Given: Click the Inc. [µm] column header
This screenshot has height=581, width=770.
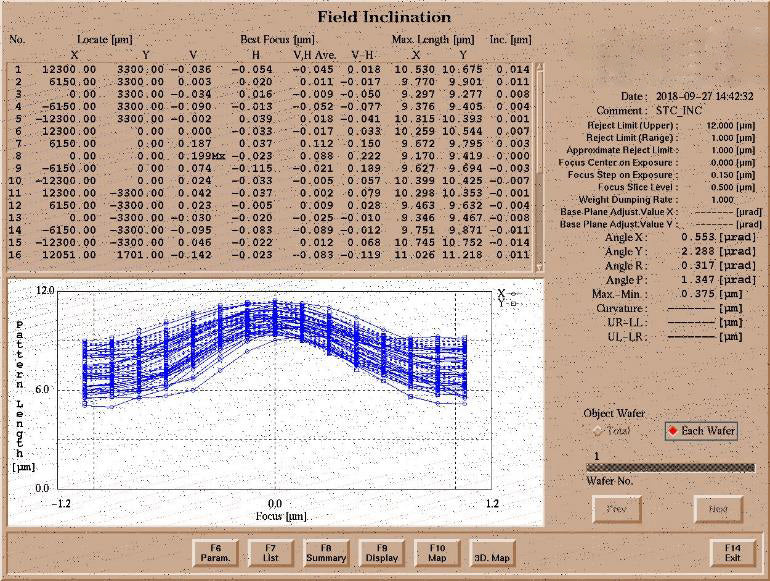Looking at the screenshot, I should click(x=510, y=40).
